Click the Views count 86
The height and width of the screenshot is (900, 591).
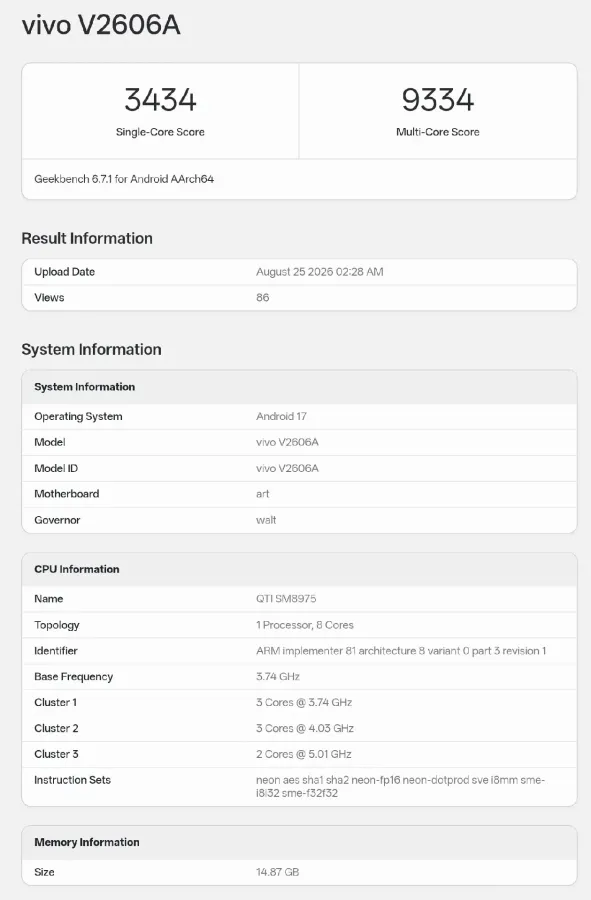(x=263, y=297)
